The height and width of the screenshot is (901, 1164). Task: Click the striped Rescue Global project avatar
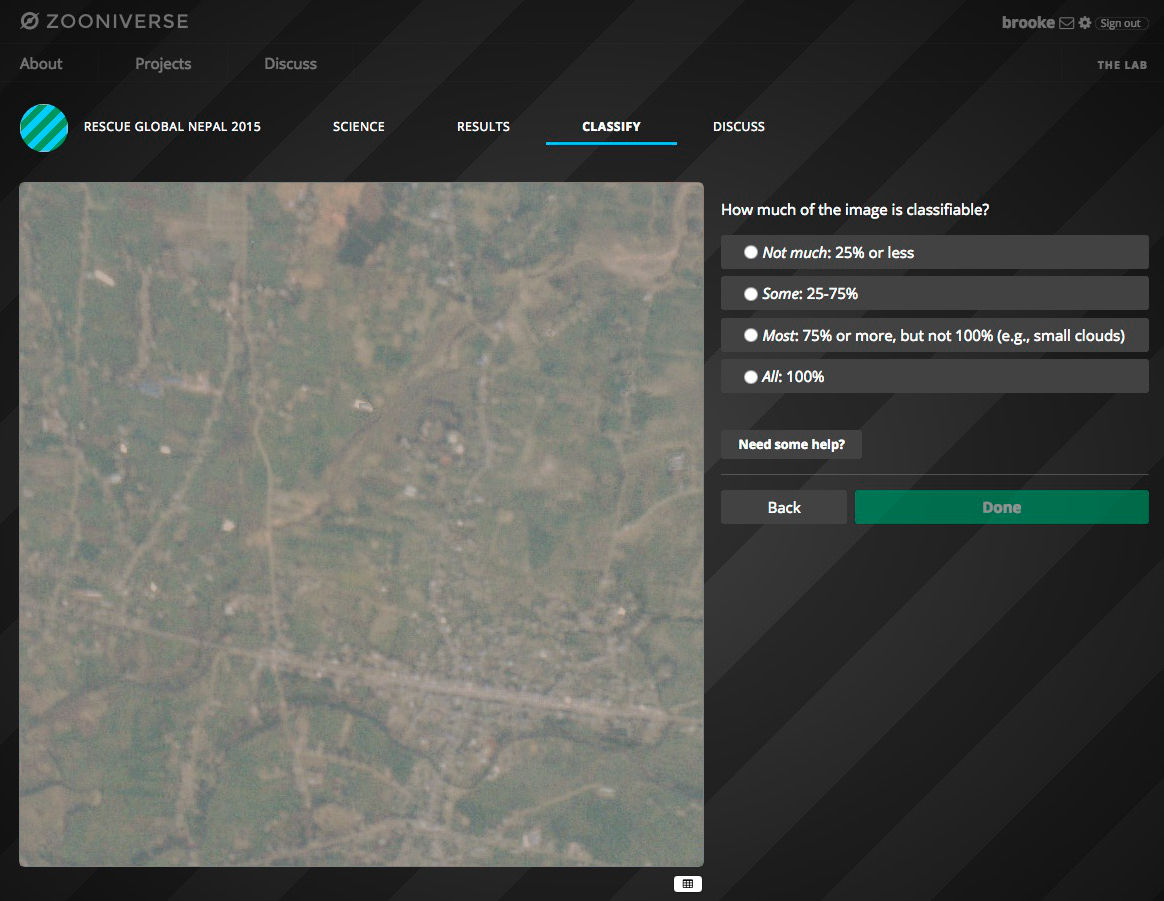(44, 128)
